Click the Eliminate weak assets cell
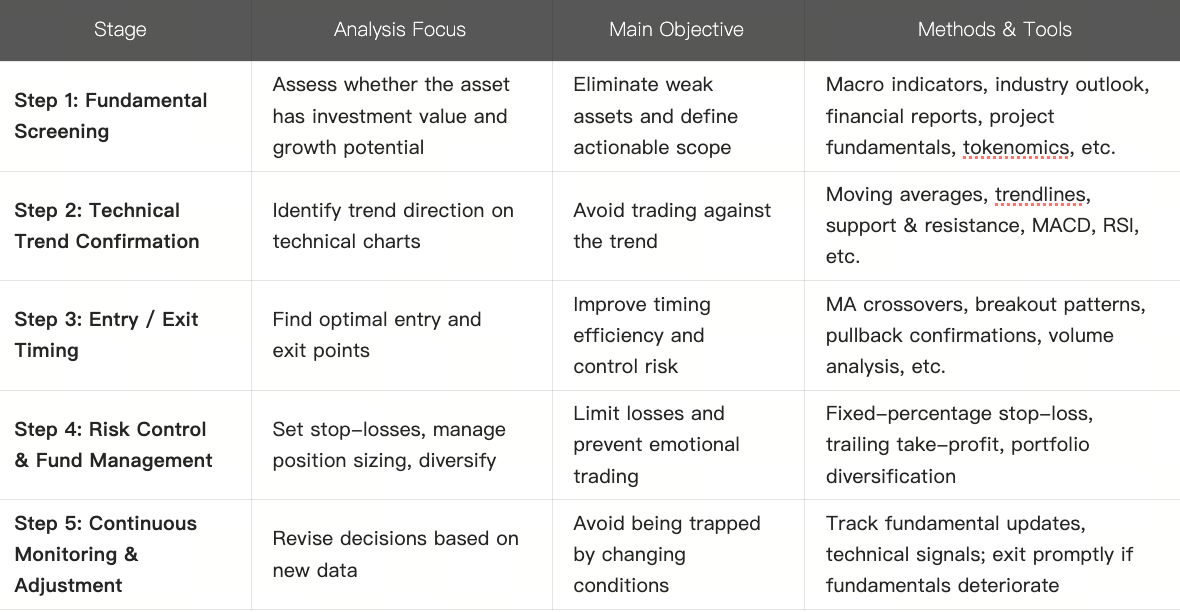 pos(655,116)
